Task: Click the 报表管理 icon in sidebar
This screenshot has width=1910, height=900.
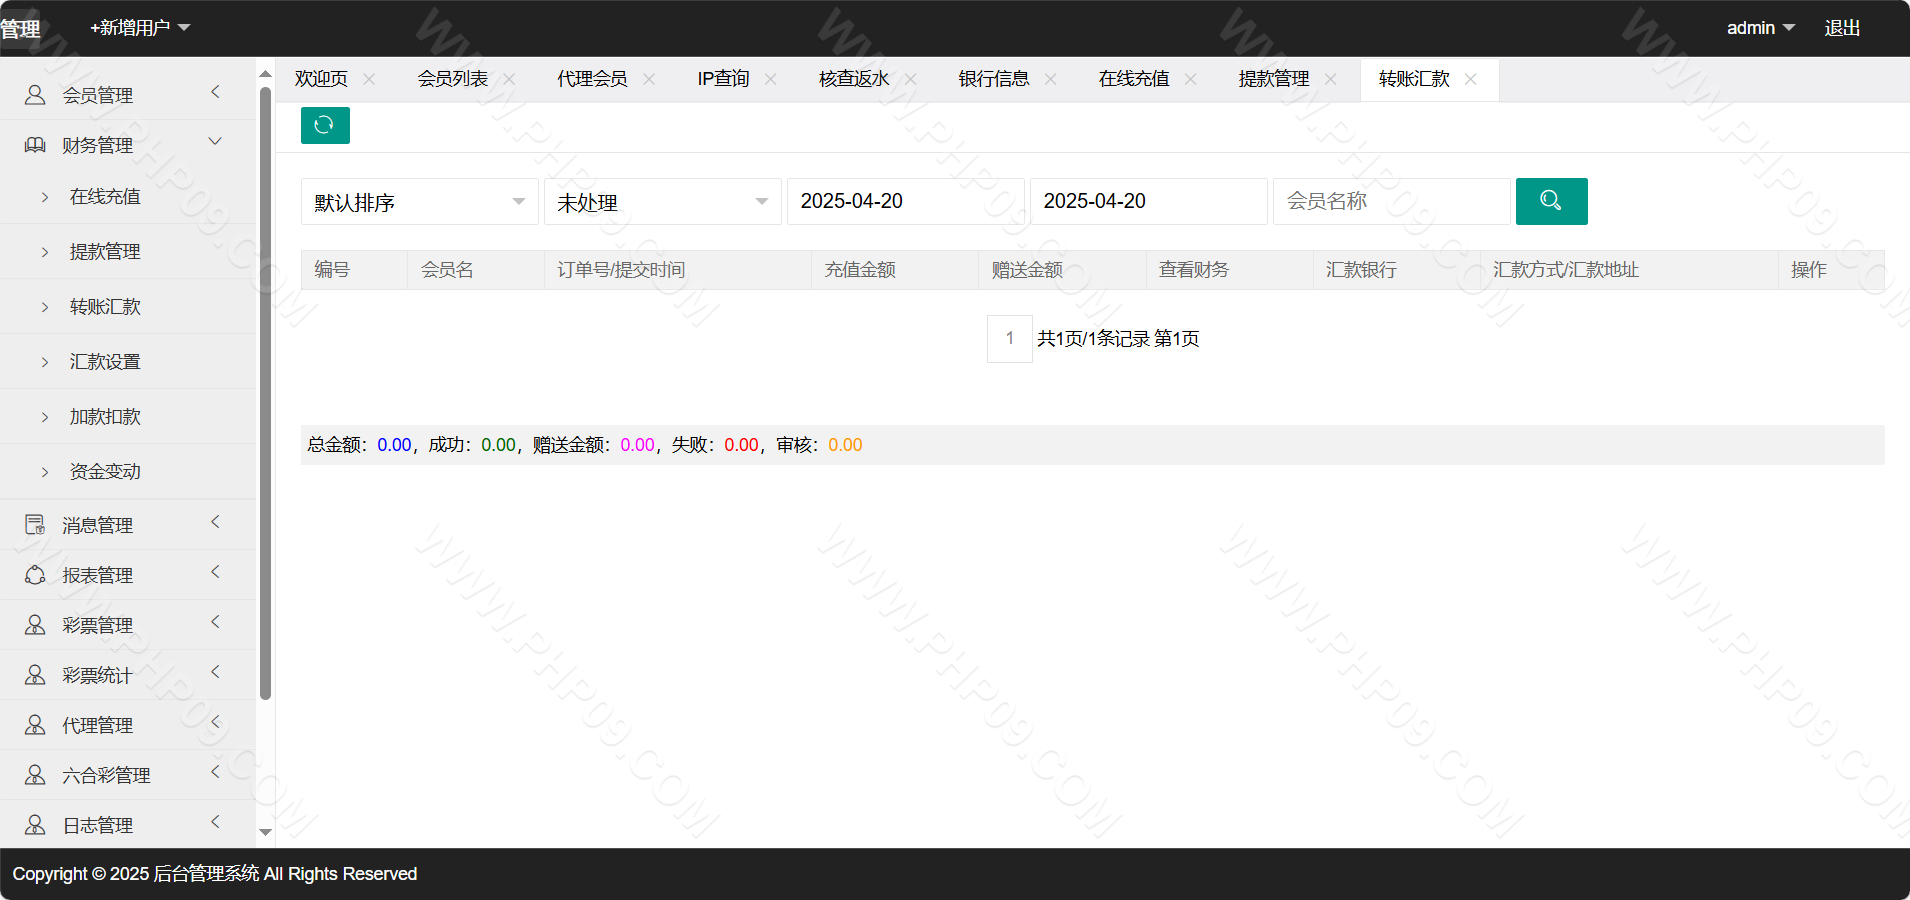Action: click(35, 575)
